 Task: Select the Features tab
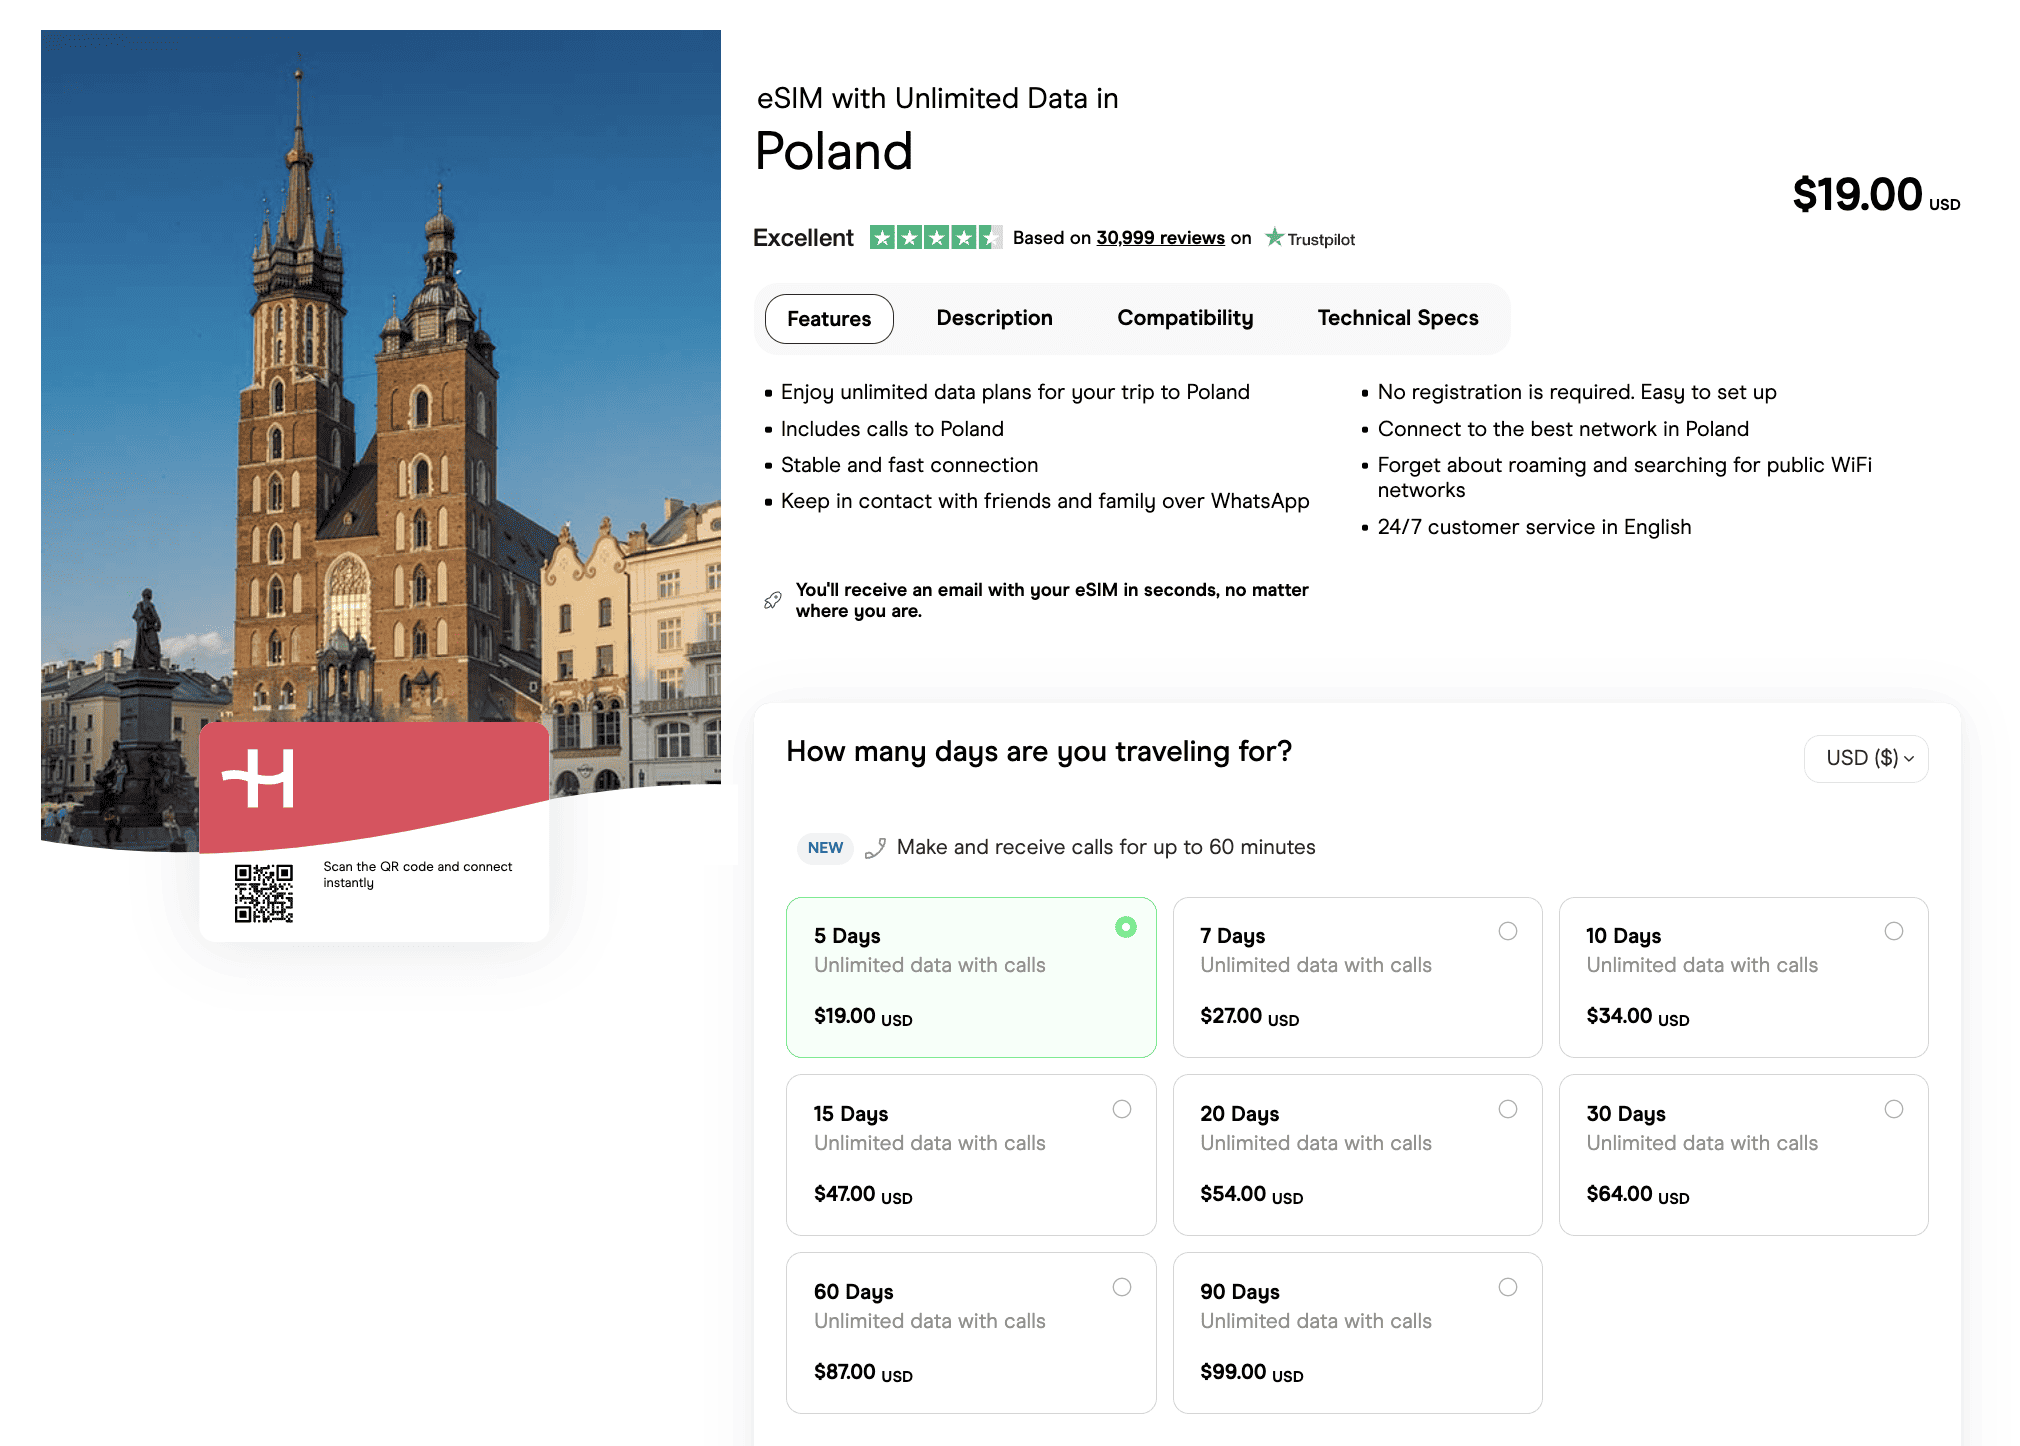(828, 319)
